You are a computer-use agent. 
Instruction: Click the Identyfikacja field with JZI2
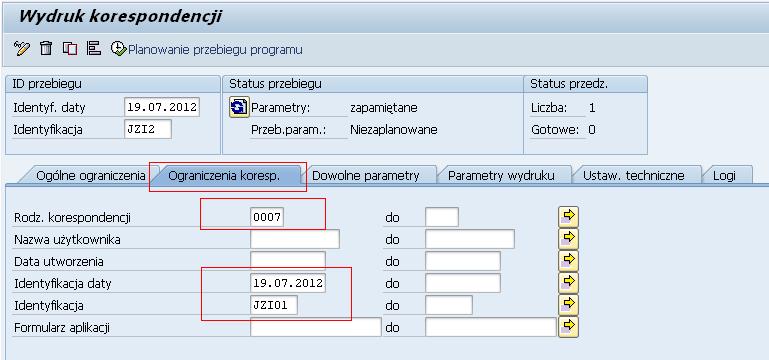148,129
